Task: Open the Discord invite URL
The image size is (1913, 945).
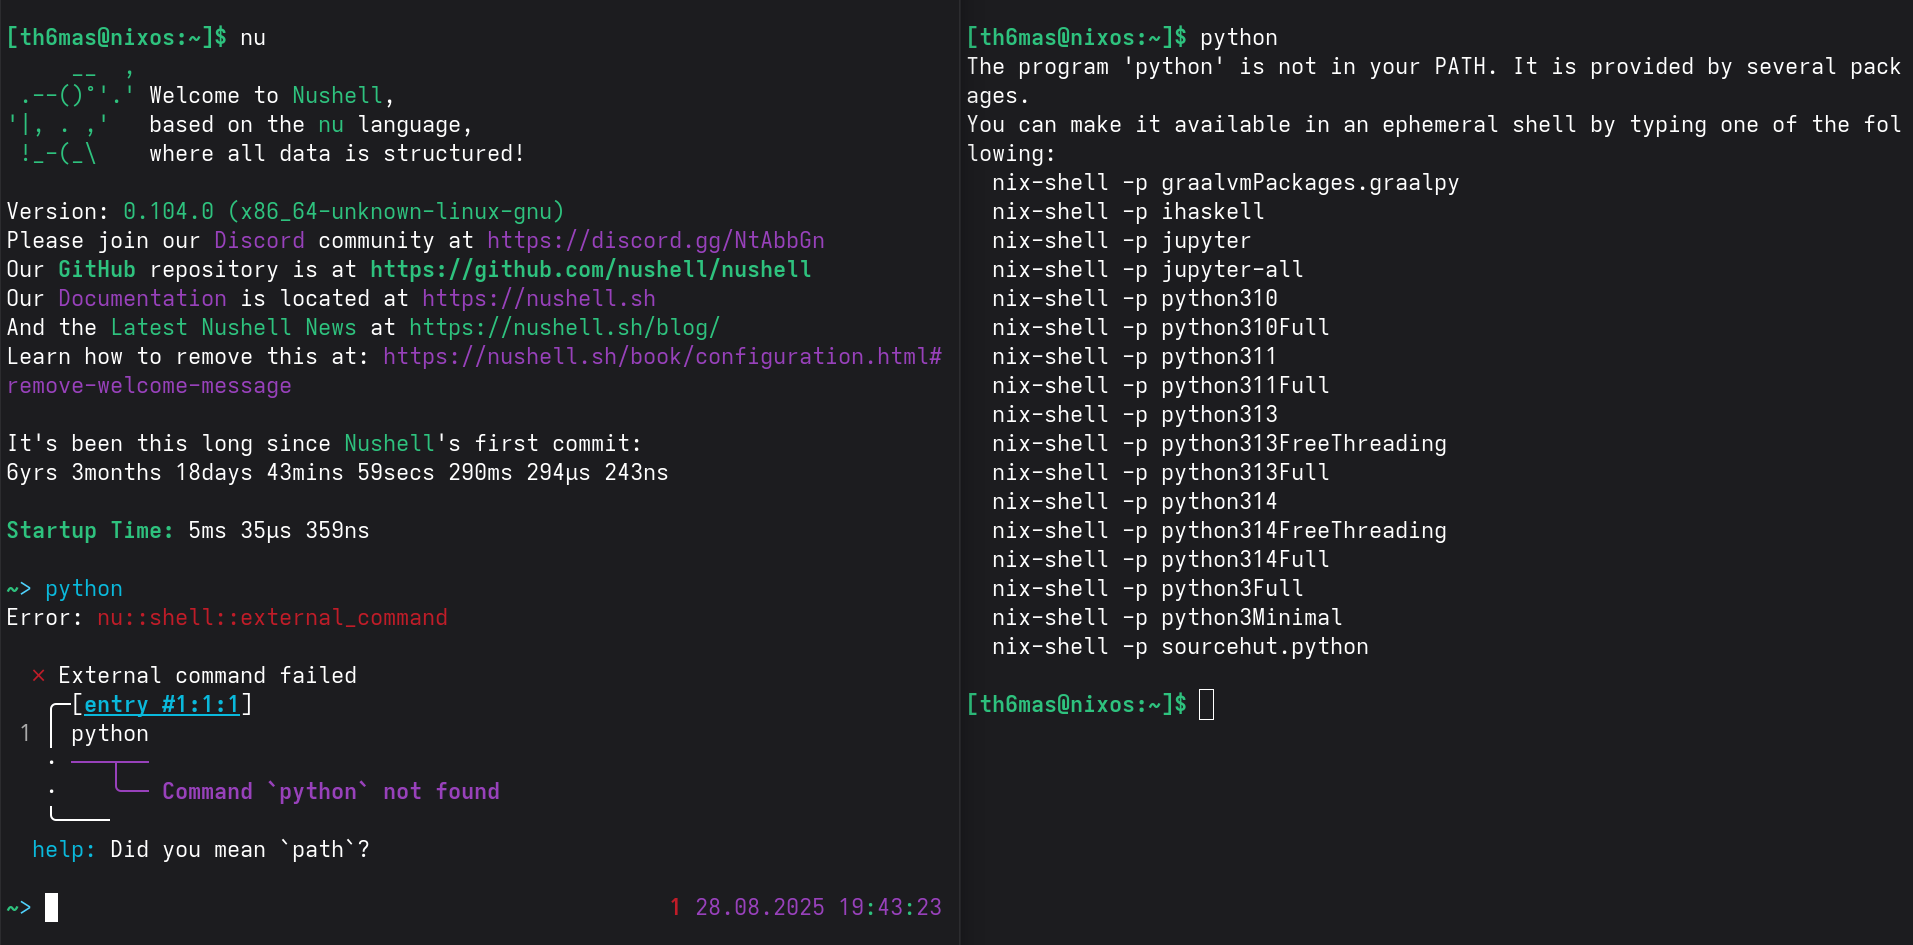Action: pos(655,241)
